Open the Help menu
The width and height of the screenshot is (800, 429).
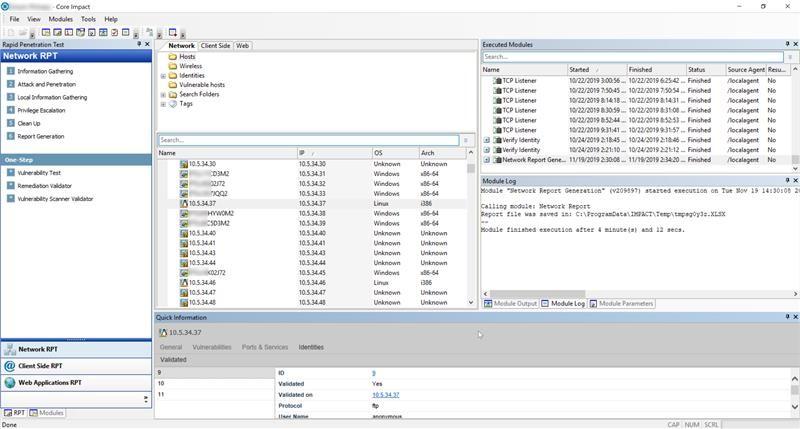click(111, 19)
